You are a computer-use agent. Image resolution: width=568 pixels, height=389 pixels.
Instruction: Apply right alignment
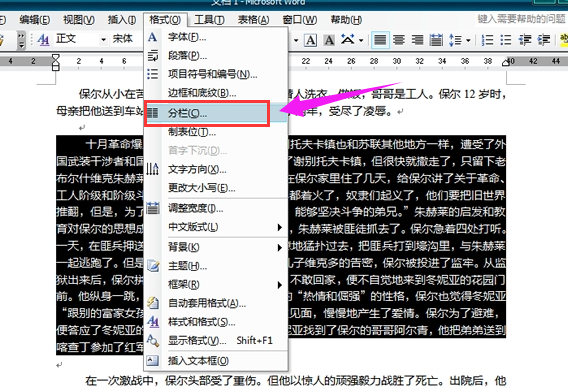tap(418, 40)
